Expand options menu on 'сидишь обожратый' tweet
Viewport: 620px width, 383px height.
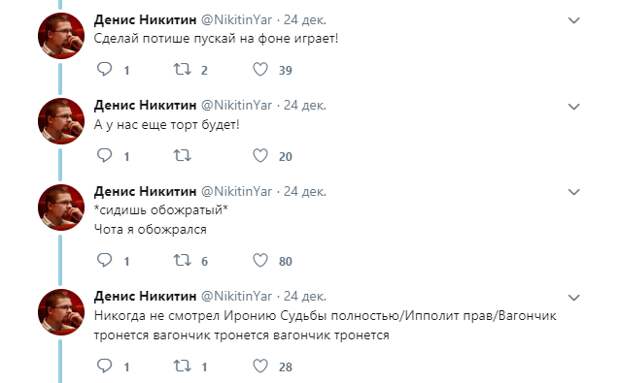click(x=574, y=192)
